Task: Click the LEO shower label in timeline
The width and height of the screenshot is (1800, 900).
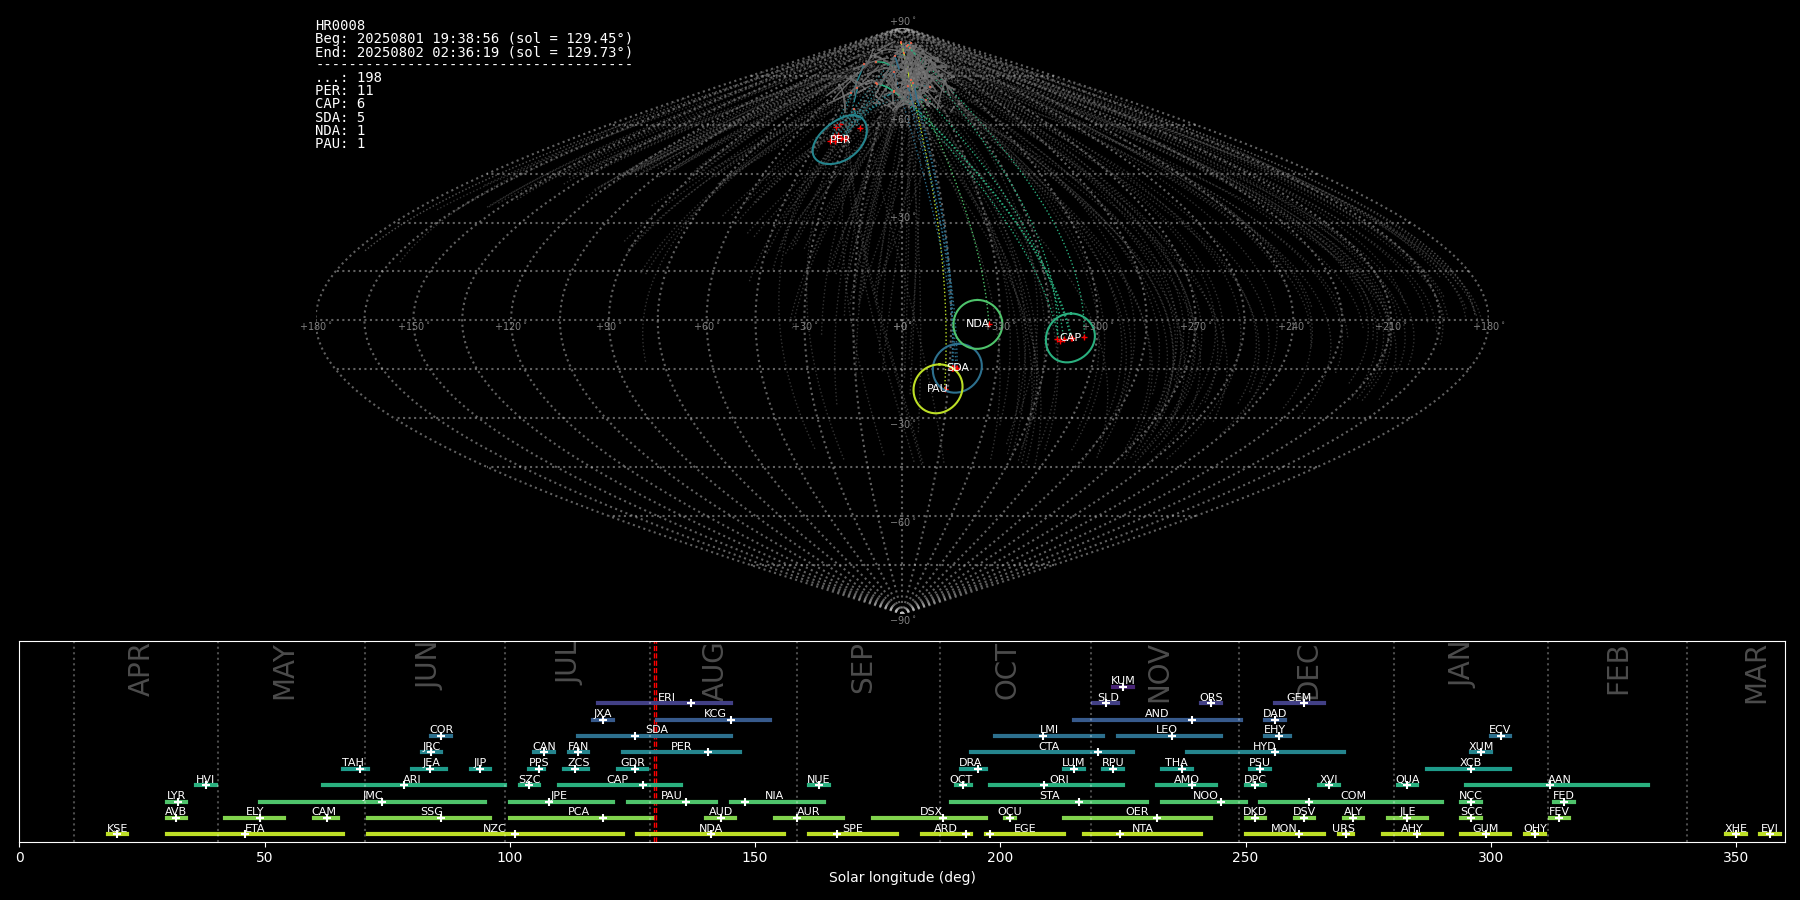Action: coord(1167,730)
